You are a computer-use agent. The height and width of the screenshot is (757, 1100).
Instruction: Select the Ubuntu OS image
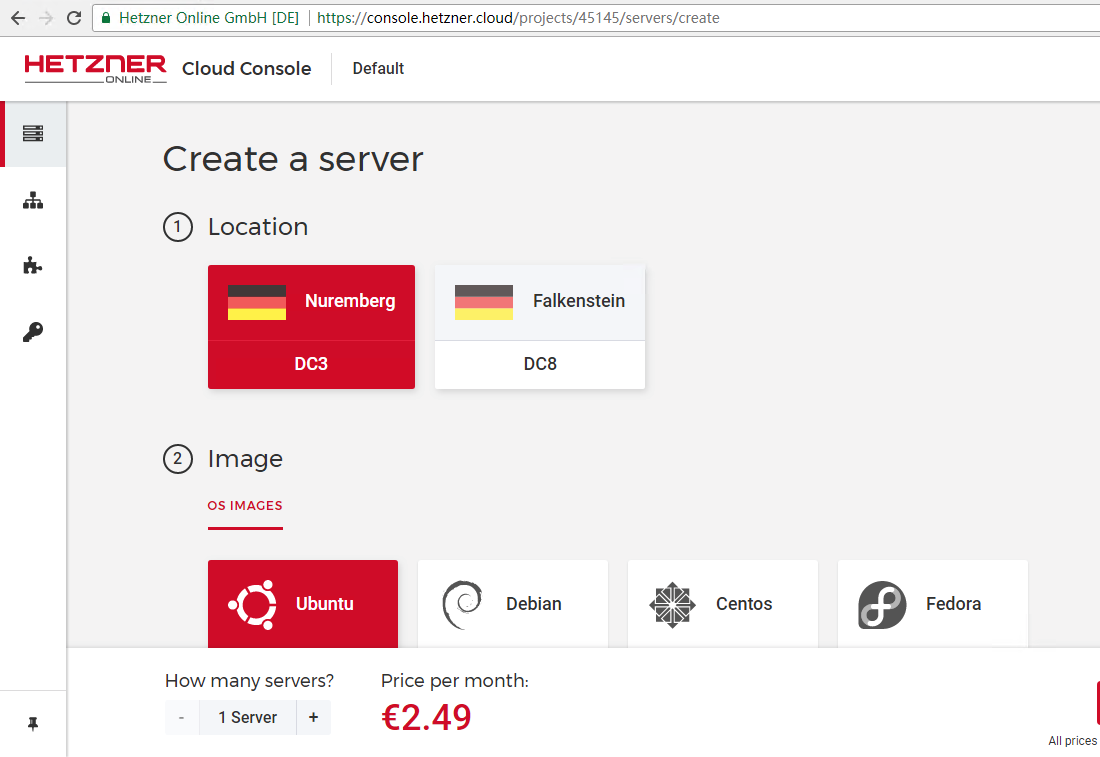pos(302,604)
